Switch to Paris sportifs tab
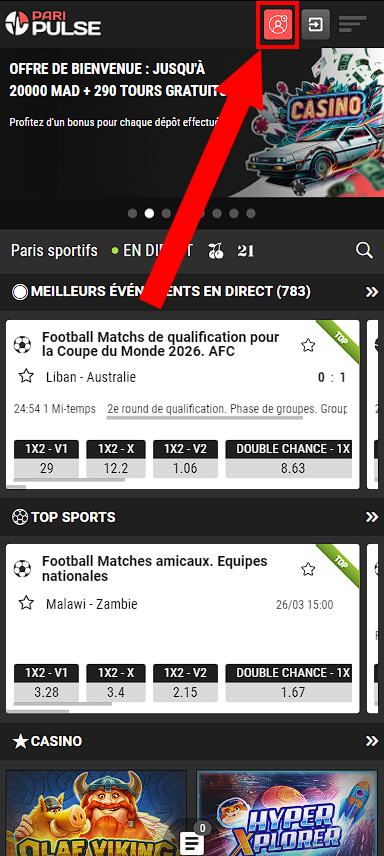This screenshot has width=384, height=856. click(x=55, y=251)
